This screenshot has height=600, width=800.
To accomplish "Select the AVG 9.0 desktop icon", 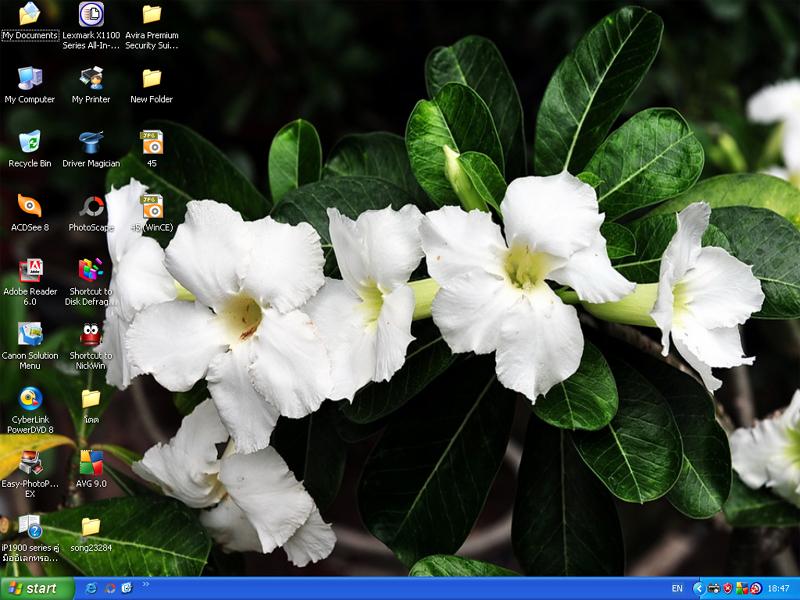I will pyautogui.click(x=91, y=462).
